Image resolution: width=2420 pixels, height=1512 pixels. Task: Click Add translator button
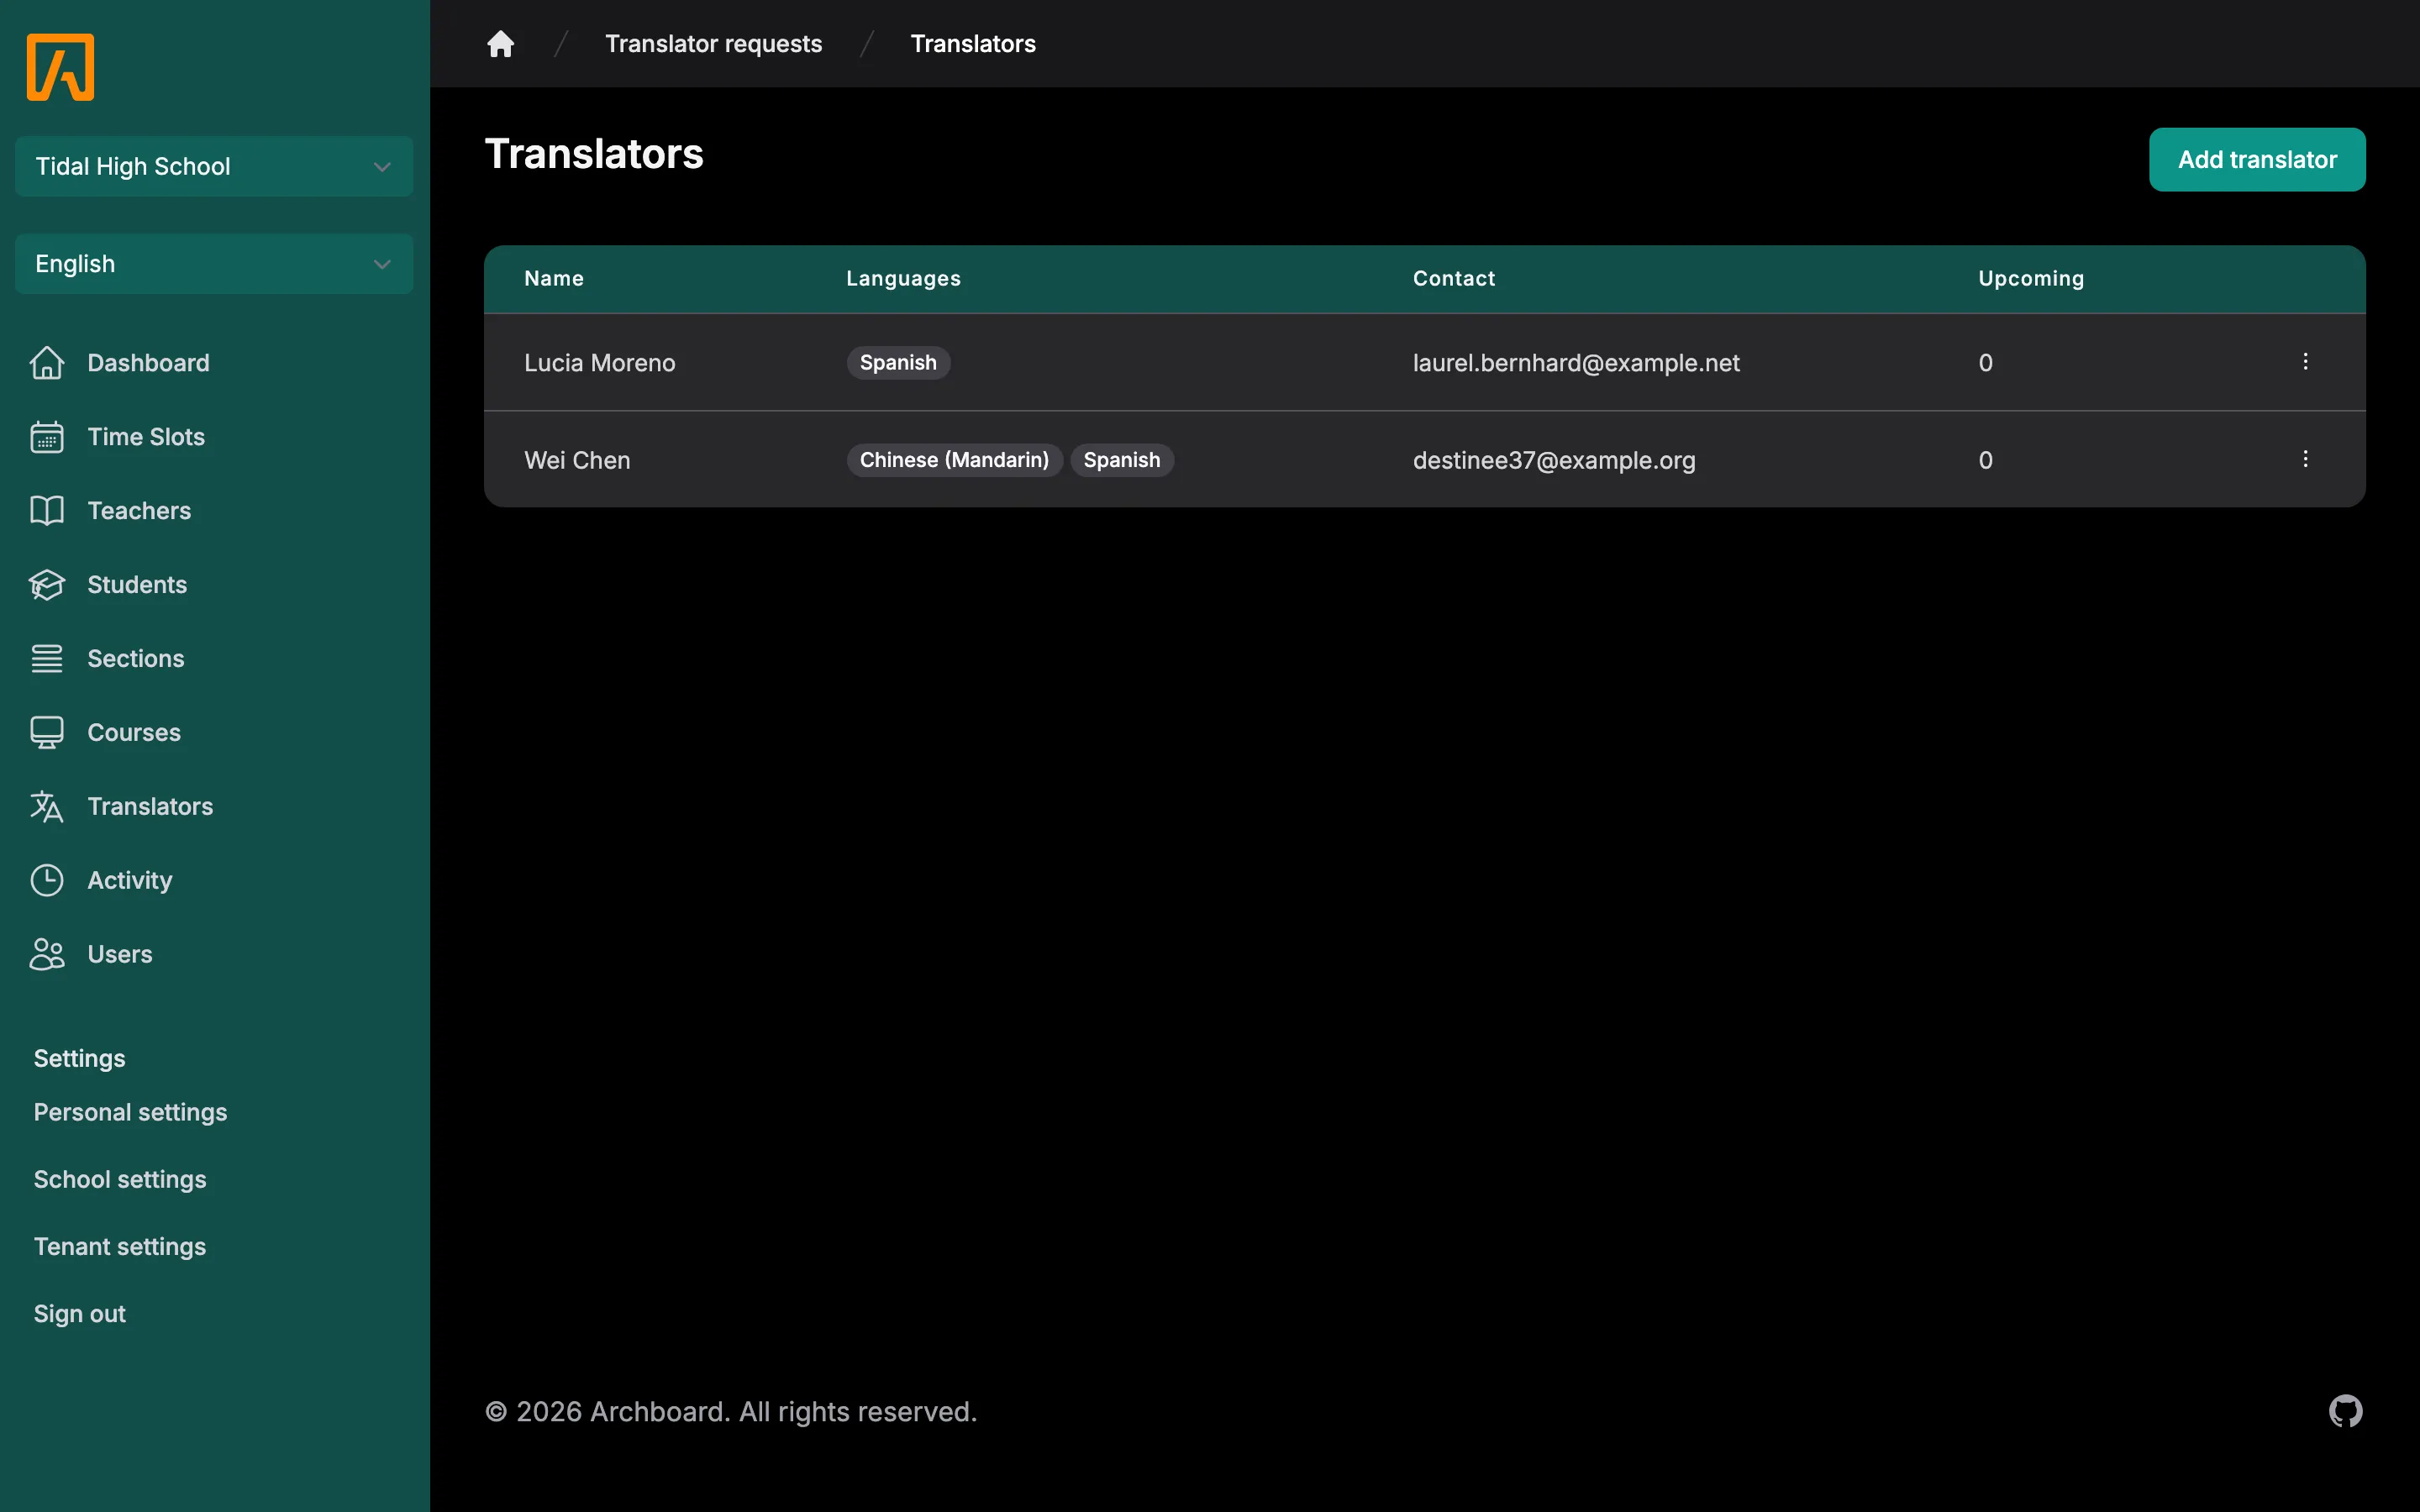pos(2257,160)
